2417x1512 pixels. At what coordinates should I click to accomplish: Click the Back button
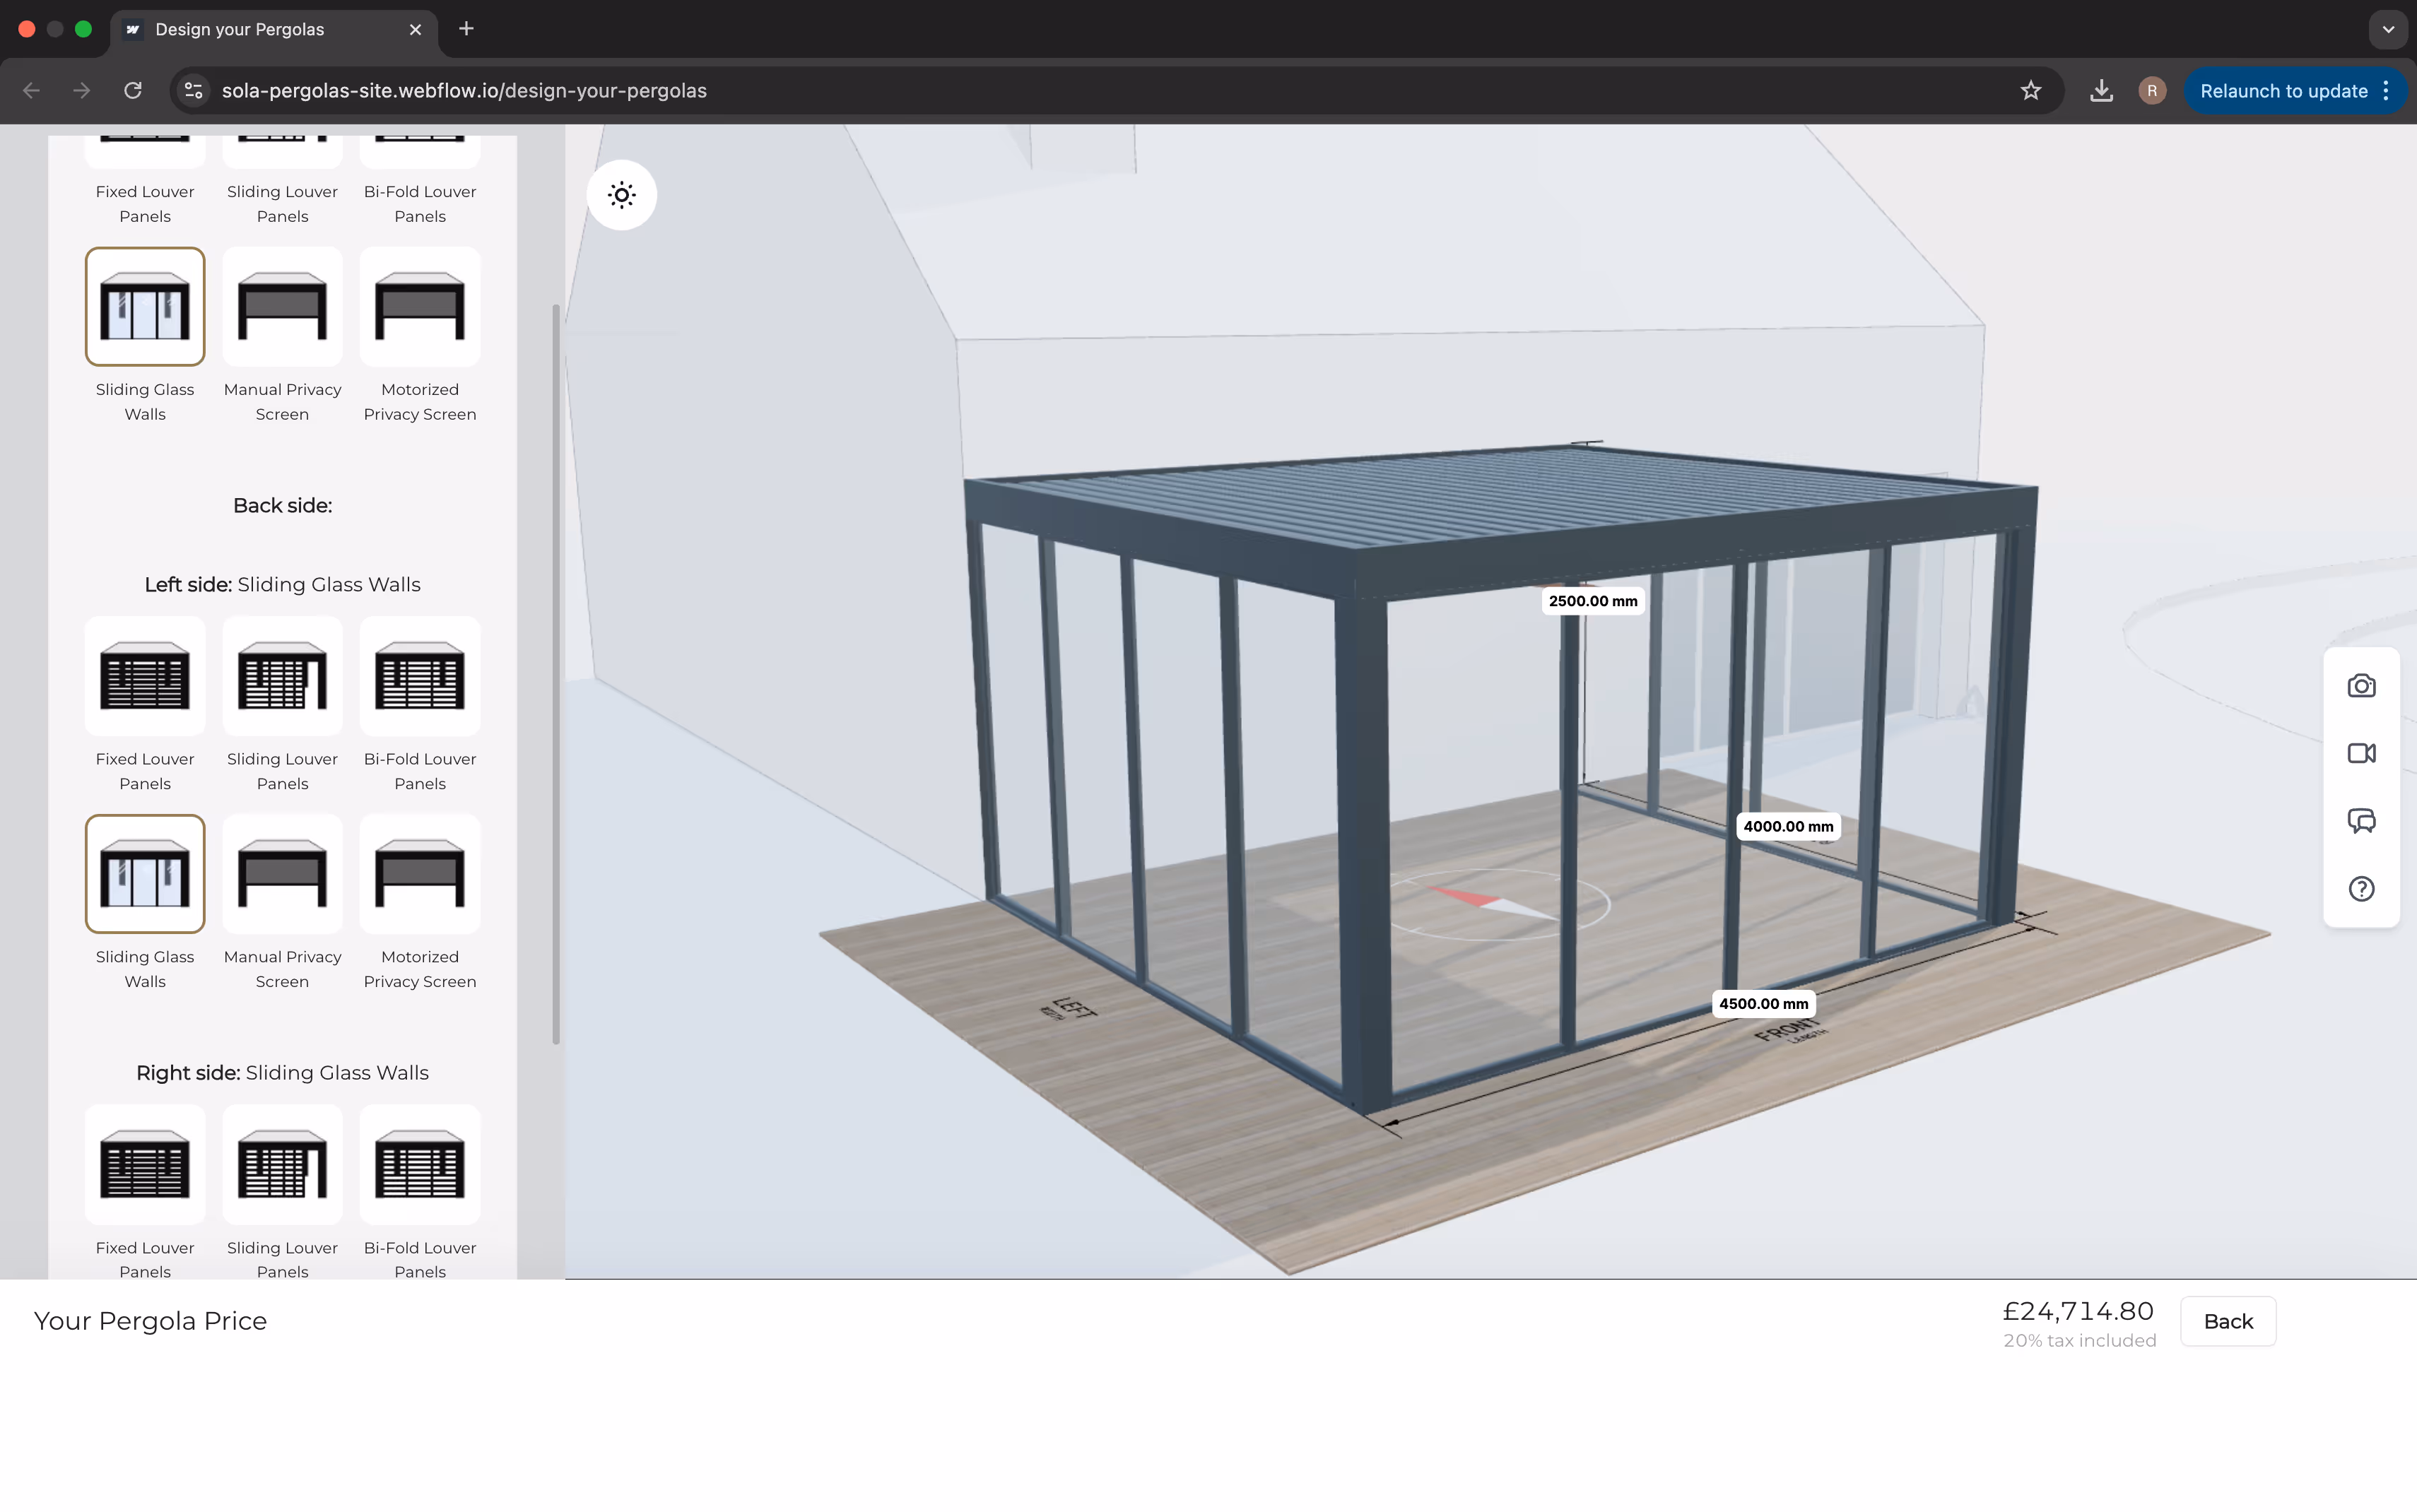coord(2227,1321)
